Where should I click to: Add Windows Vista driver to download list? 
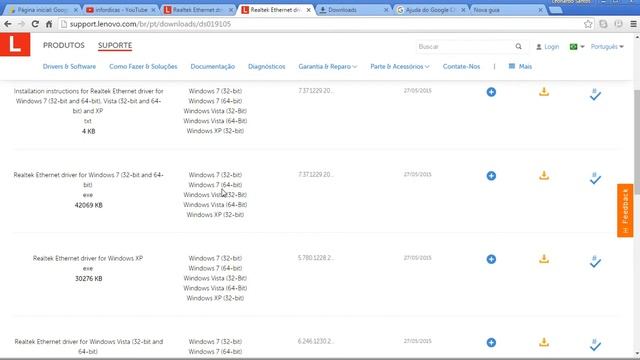tap(595, 345)
